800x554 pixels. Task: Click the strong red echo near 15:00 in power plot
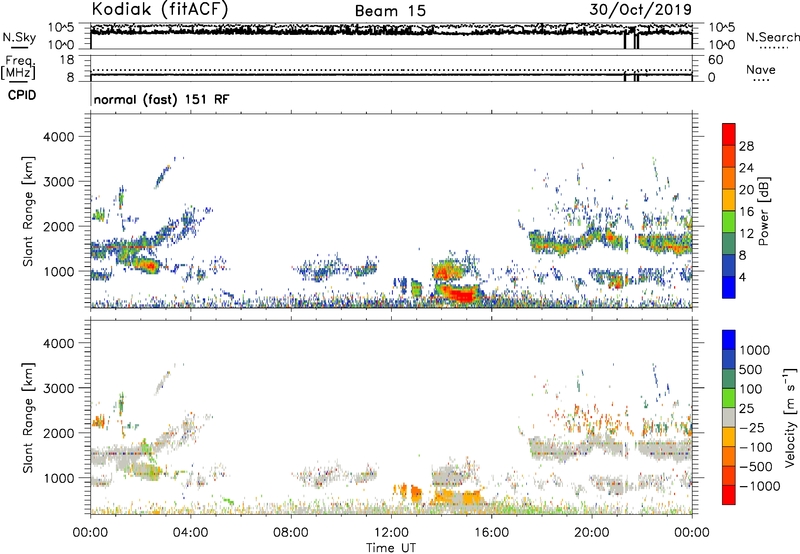pos(462,294)
